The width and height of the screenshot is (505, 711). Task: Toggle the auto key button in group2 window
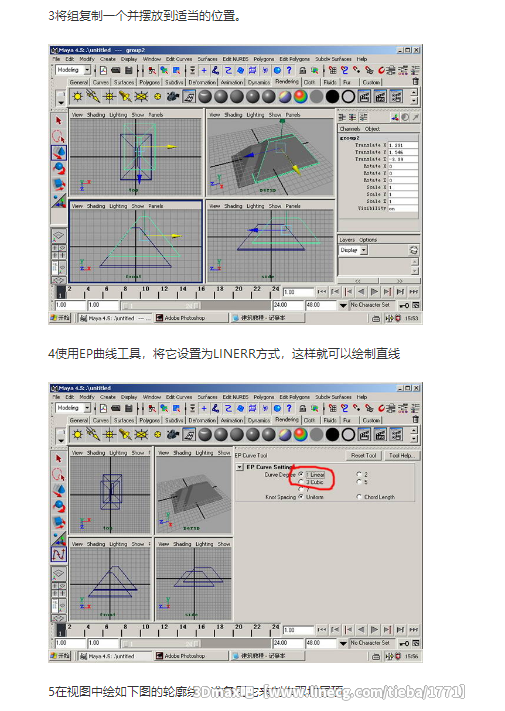[404, 305]
